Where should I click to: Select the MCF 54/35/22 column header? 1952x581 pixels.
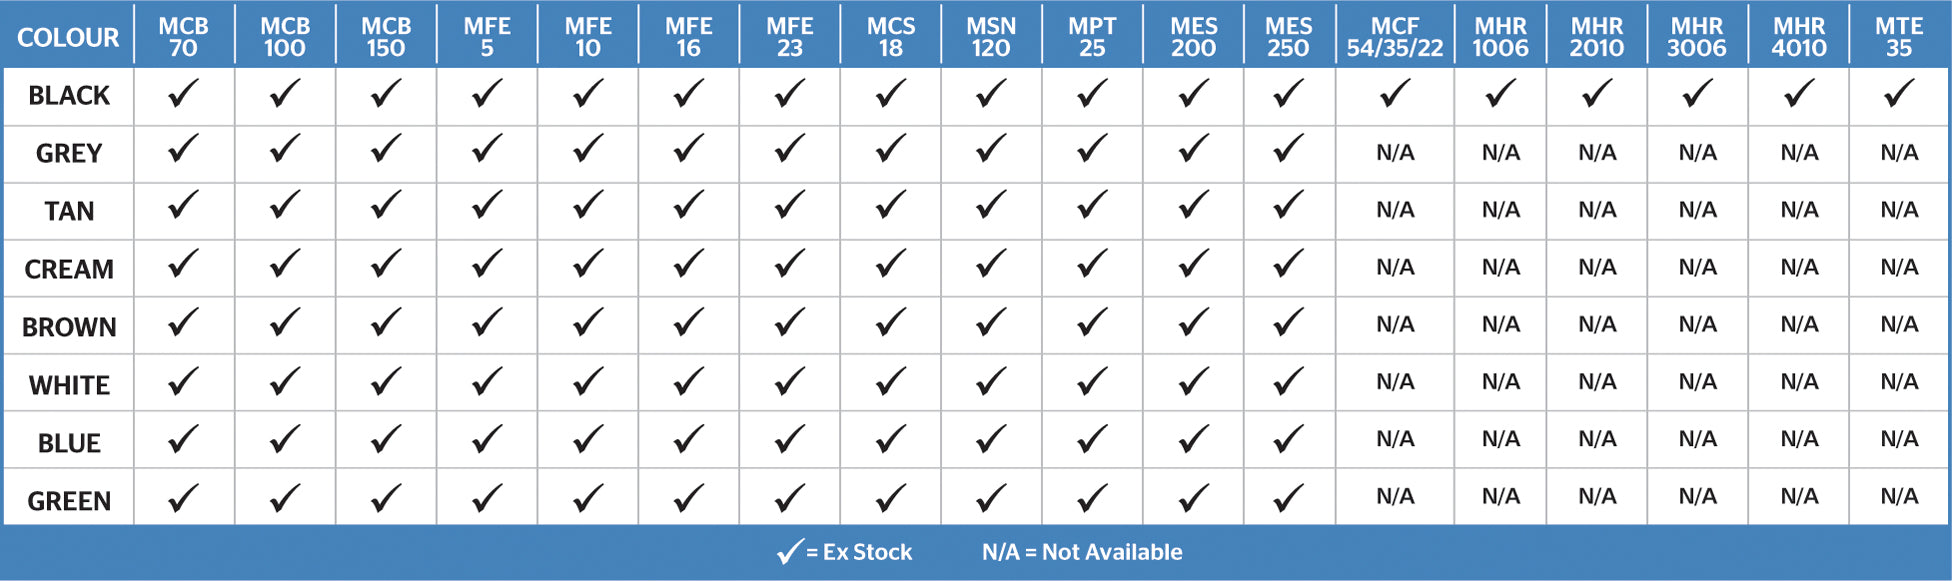pyautogui.click(x=1394, y=37)
